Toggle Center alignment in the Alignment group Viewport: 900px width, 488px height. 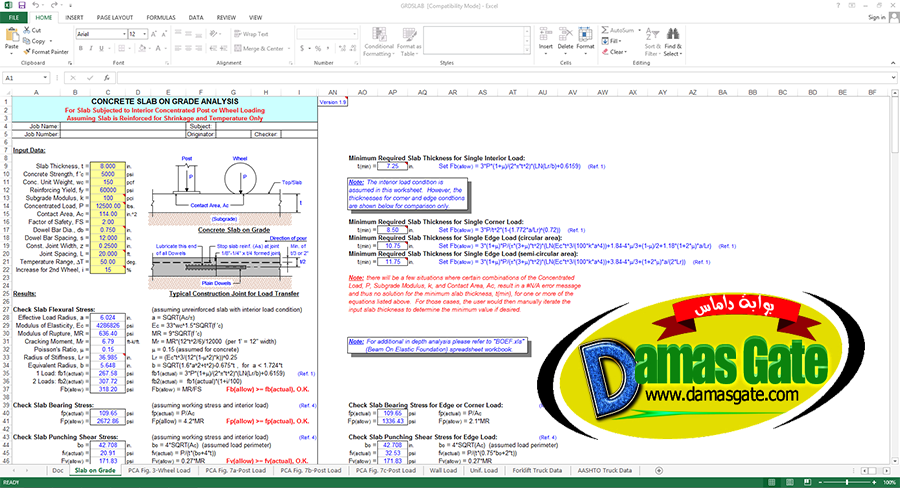(x=188, y=49)
